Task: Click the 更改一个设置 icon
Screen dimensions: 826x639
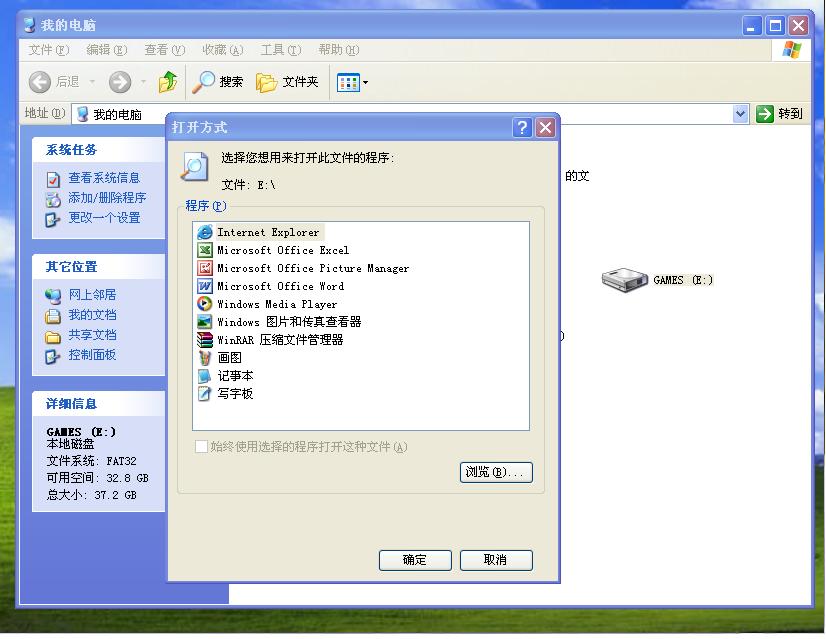Action: [53, 219]
